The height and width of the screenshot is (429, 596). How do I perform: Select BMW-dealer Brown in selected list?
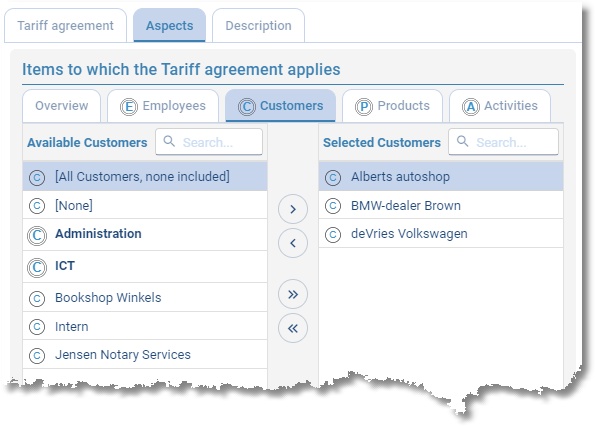click(x=441, y=205)
